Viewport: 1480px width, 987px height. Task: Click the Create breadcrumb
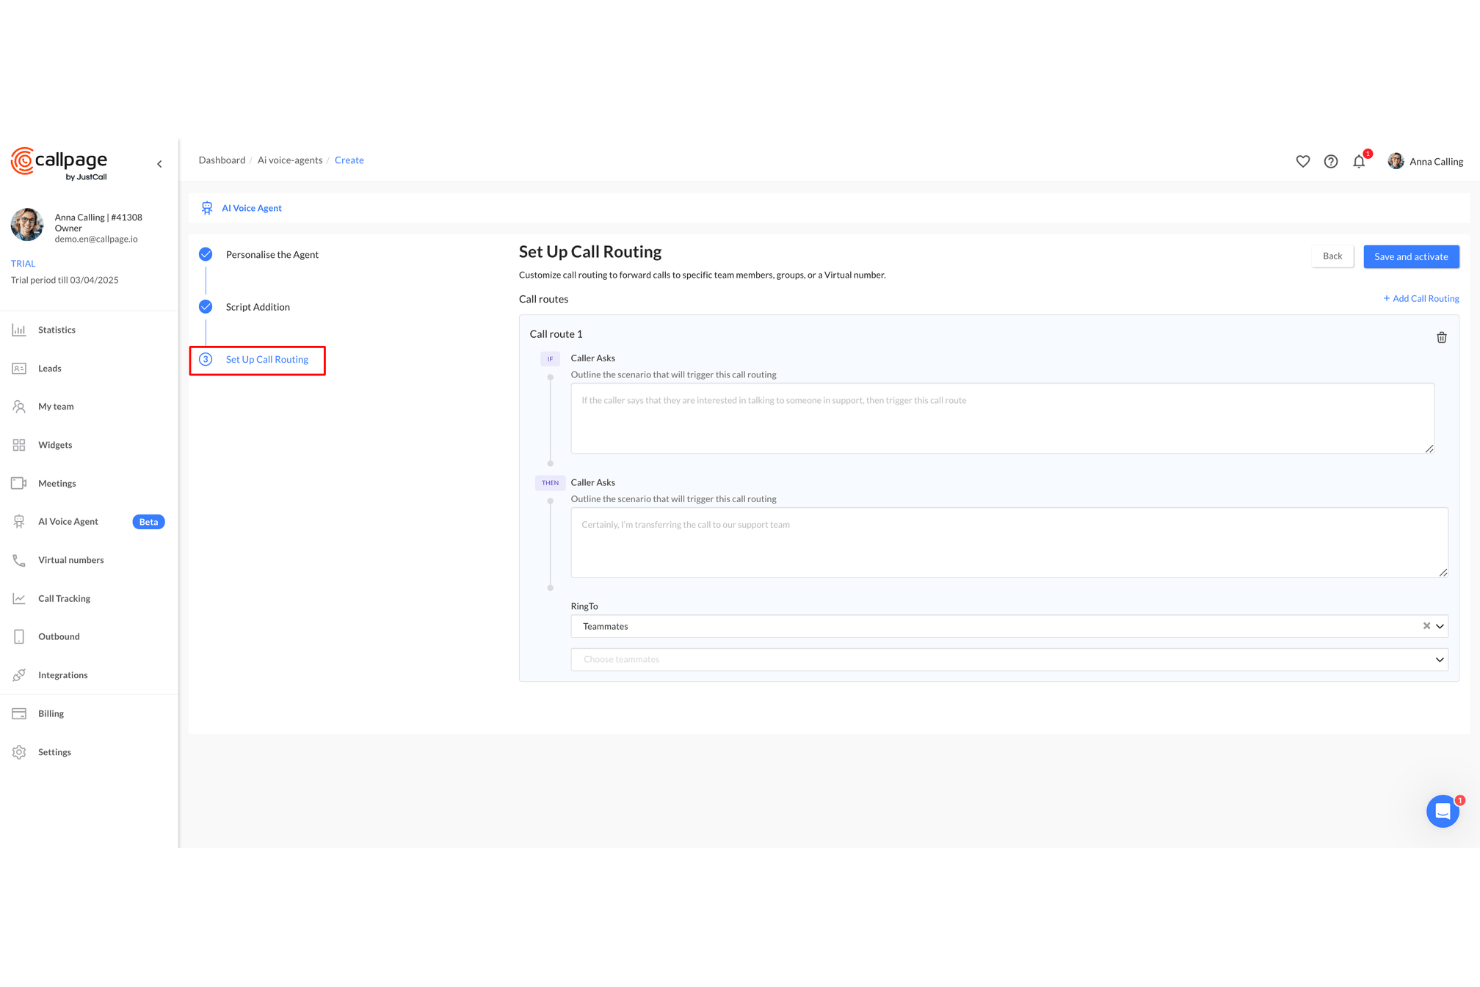point(349,160)
